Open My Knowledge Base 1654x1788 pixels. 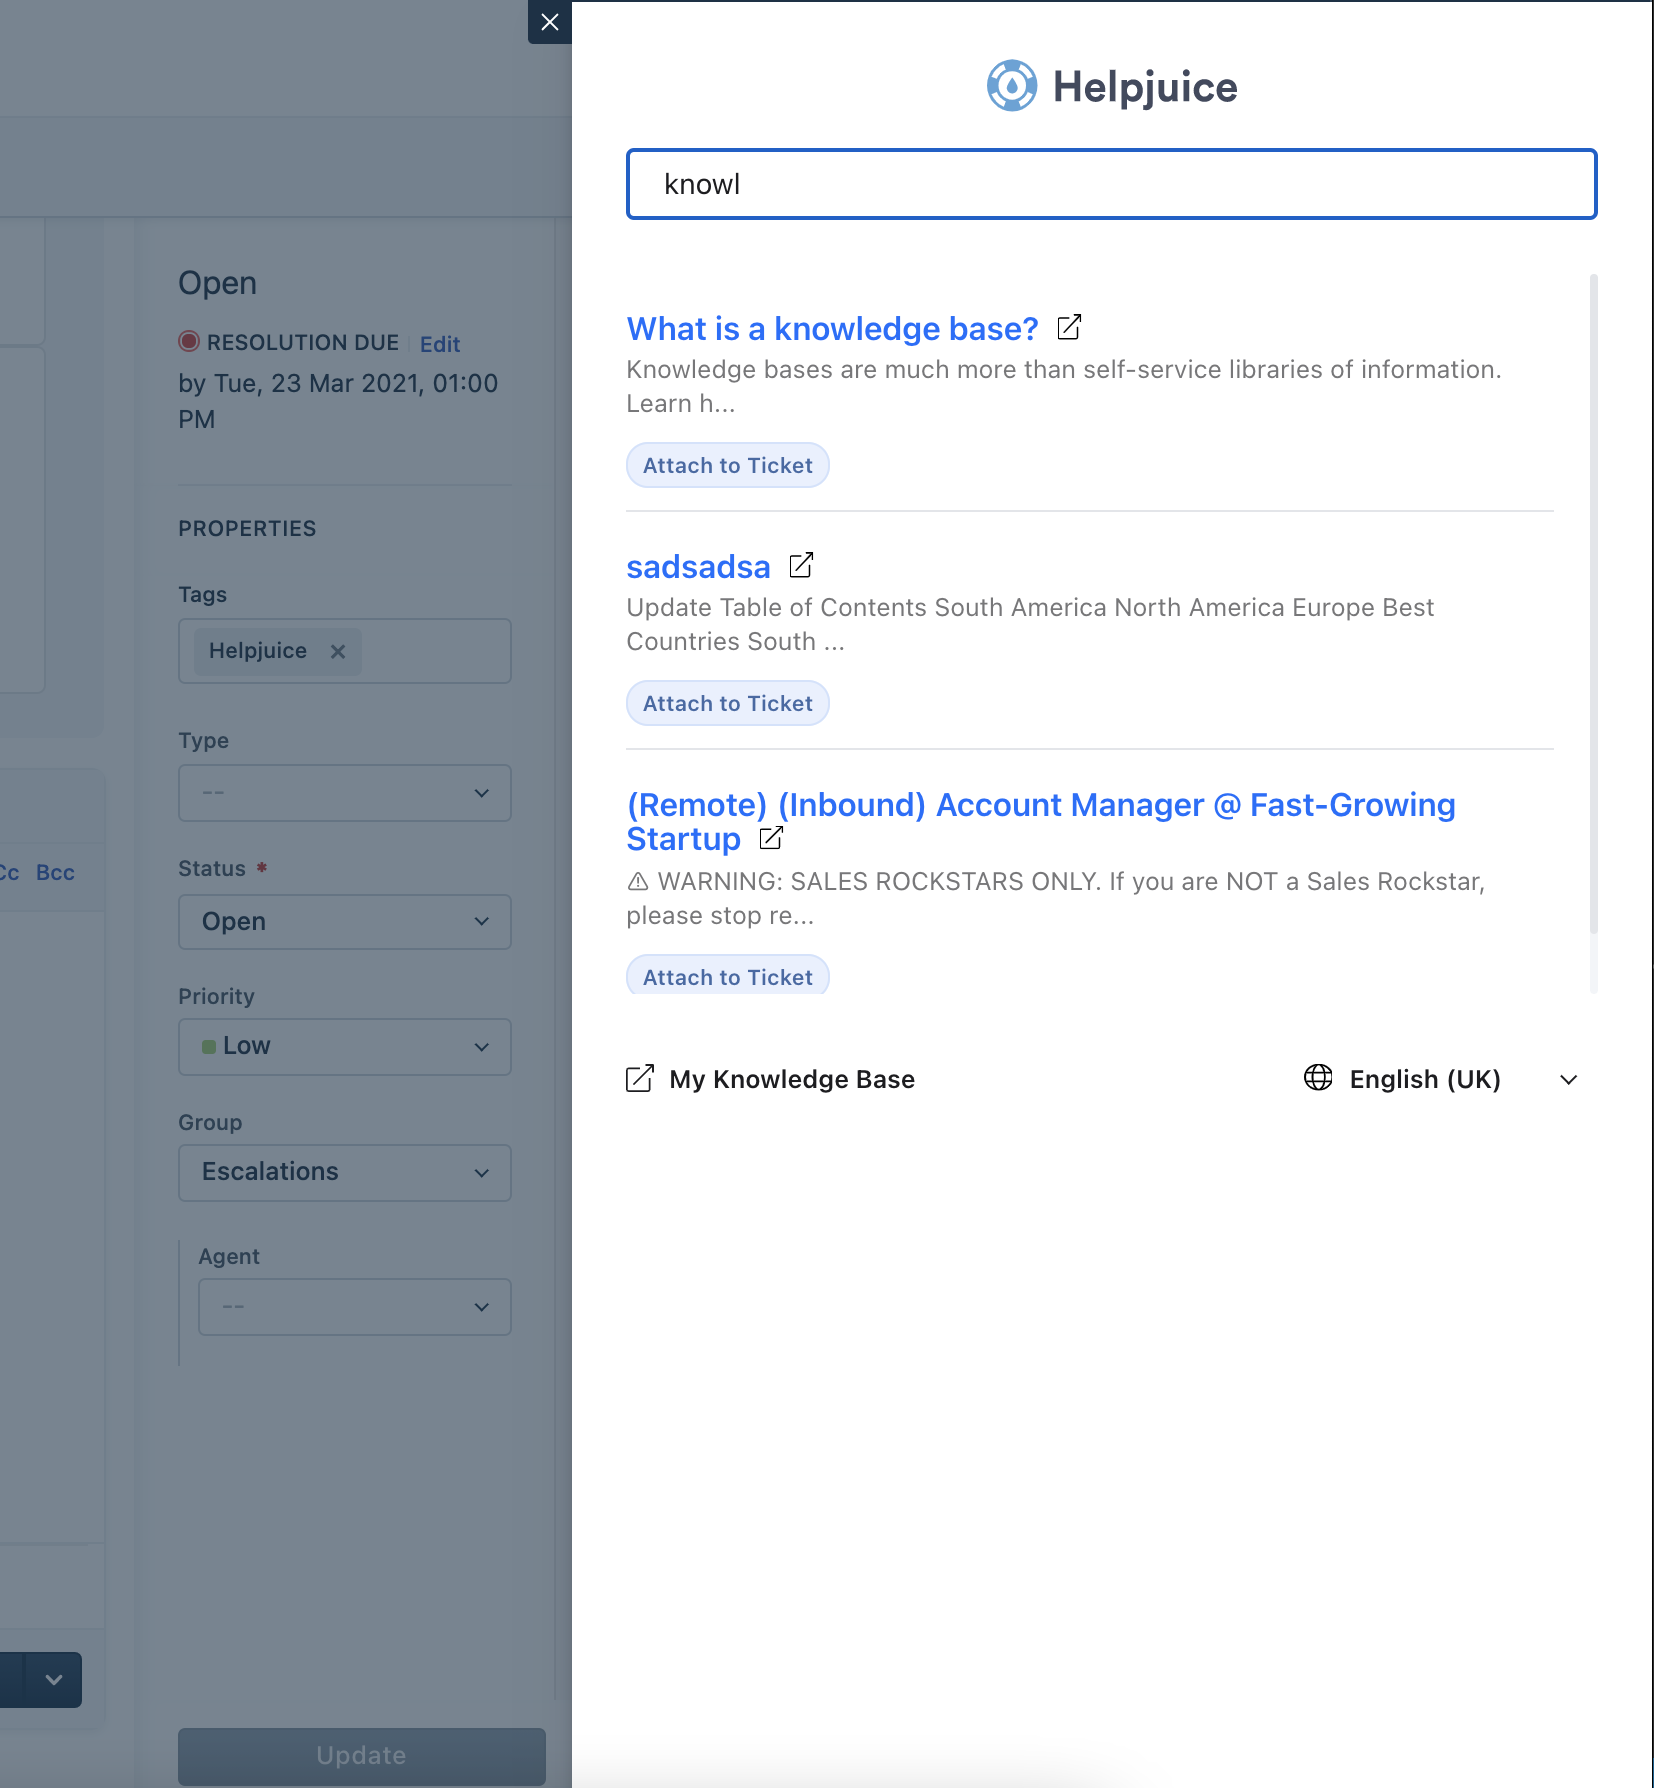pos(791,1079)
